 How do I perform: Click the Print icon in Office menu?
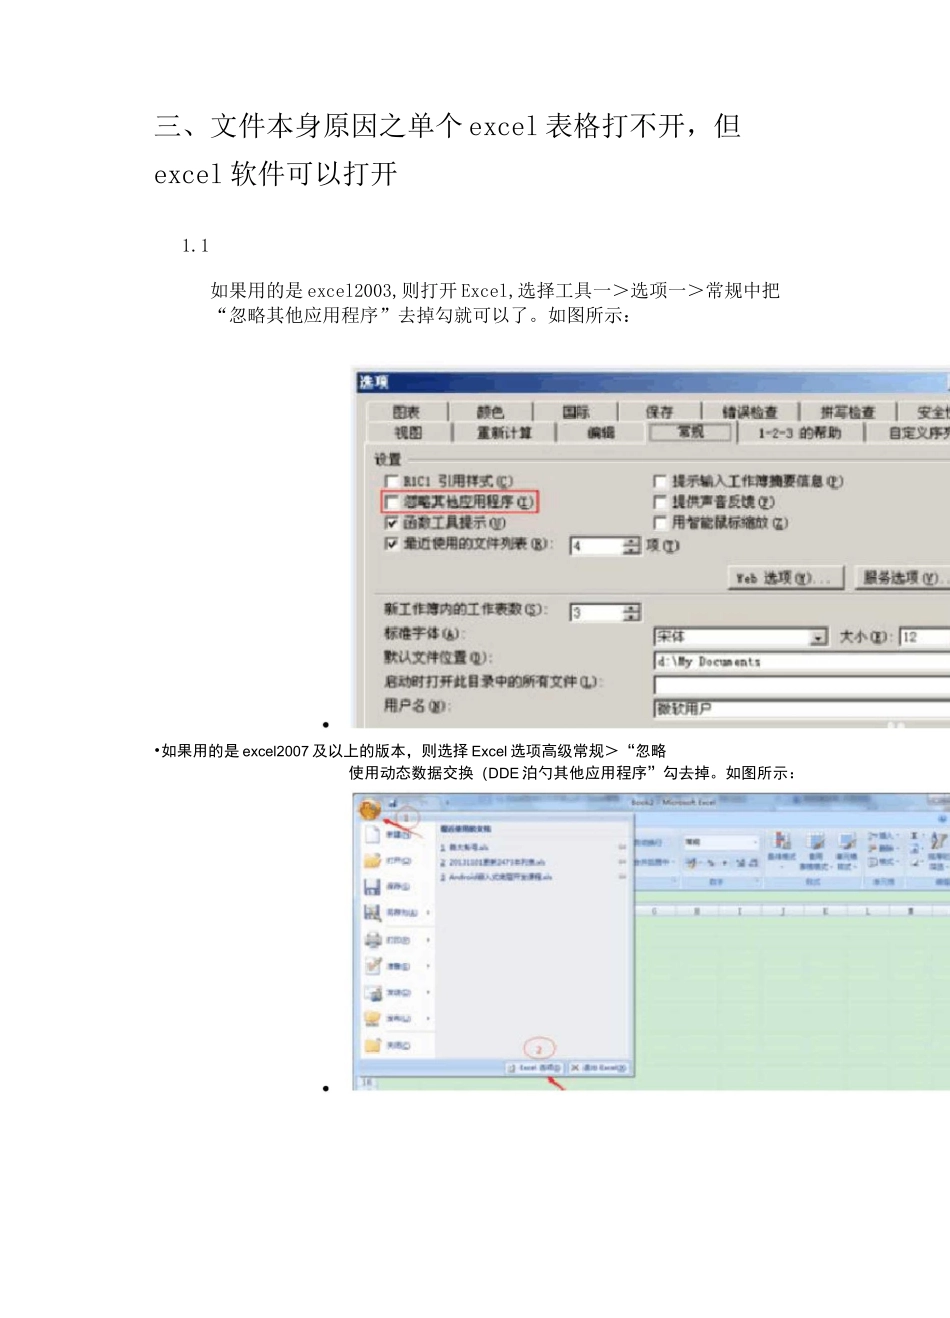click(x=372, y=939)
